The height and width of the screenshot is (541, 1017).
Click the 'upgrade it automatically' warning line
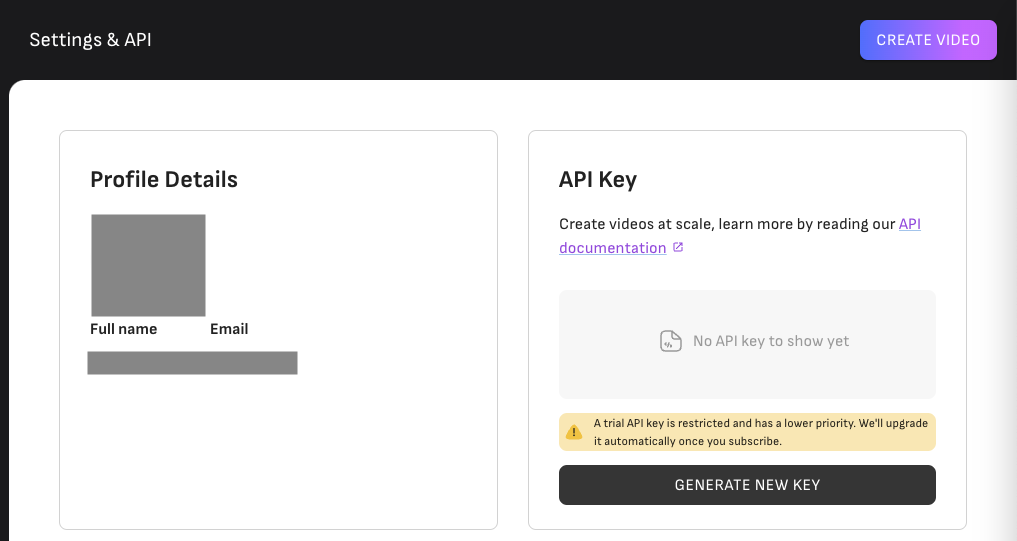[687, 441]
